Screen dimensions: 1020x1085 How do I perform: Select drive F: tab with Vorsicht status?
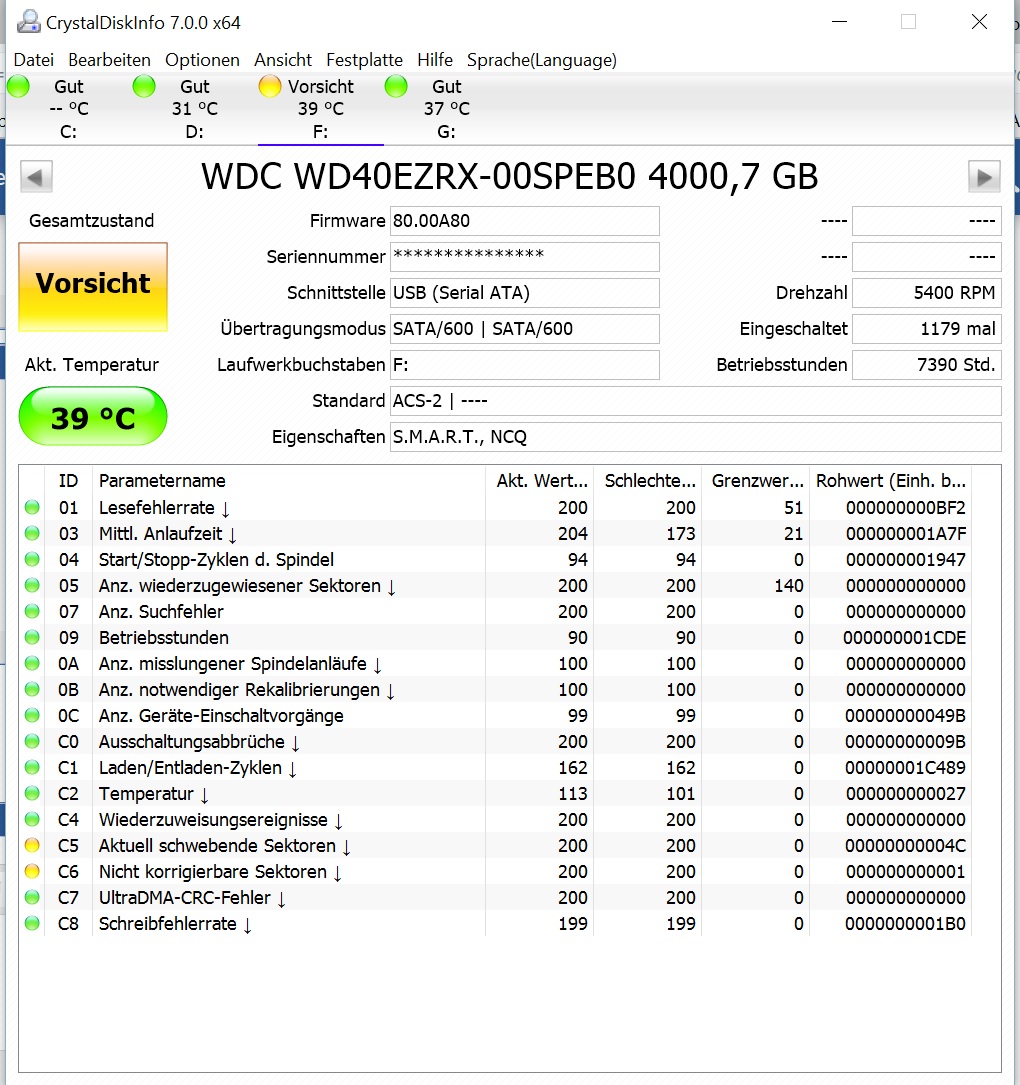tap(320, 109)
